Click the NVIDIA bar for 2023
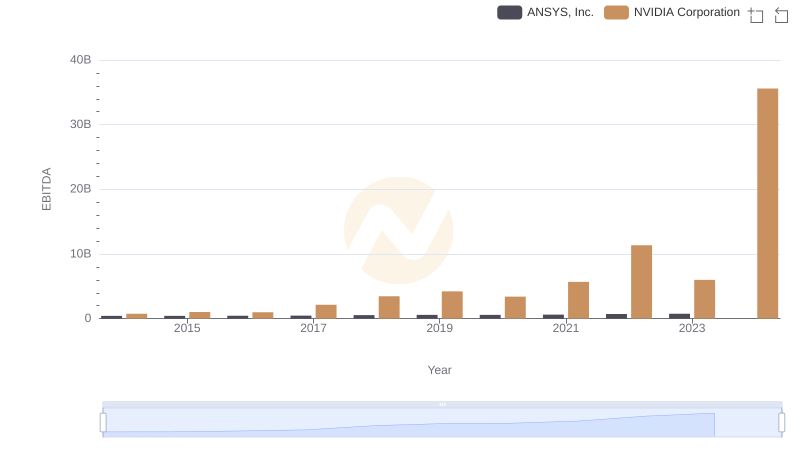 (x=704, y=299)
